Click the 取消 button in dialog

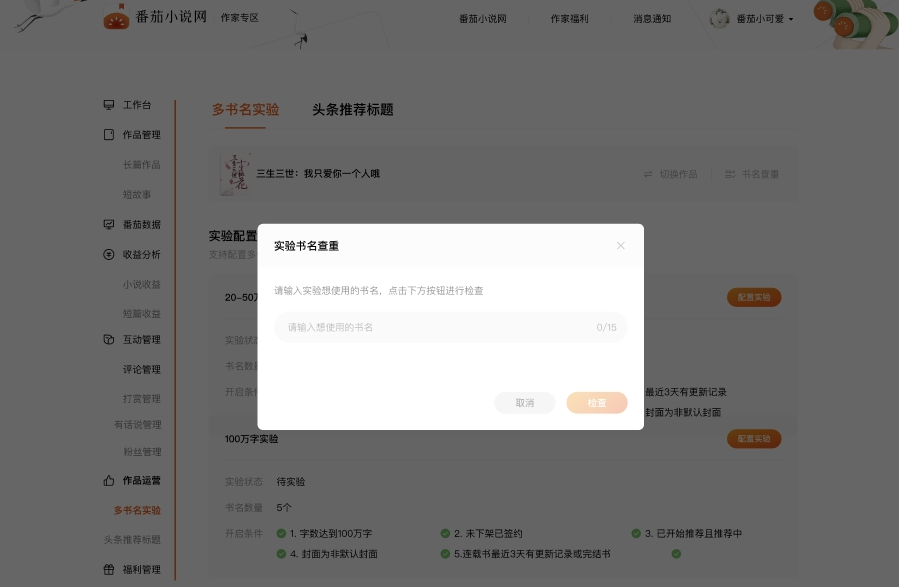point(525,403)
